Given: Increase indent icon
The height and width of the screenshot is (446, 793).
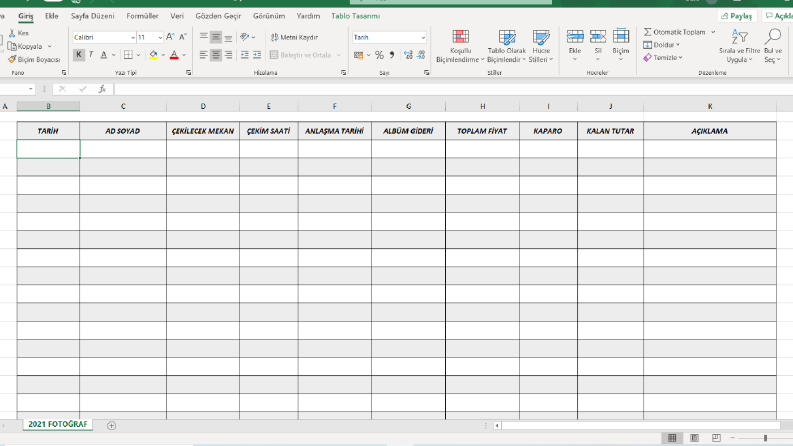Looking at the screenshot, I should pos(257,55).
